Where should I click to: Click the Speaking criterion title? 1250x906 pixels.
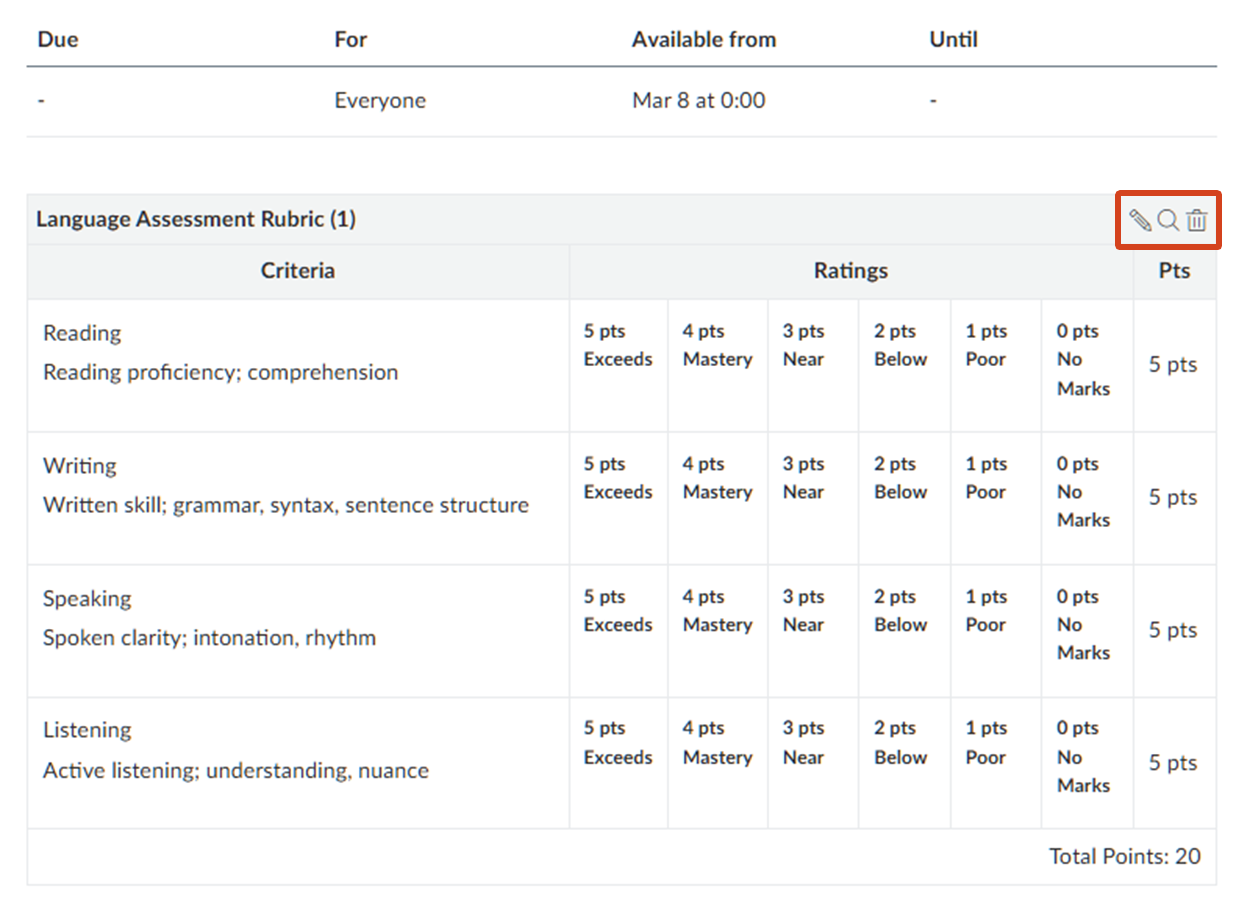[87, 599]
